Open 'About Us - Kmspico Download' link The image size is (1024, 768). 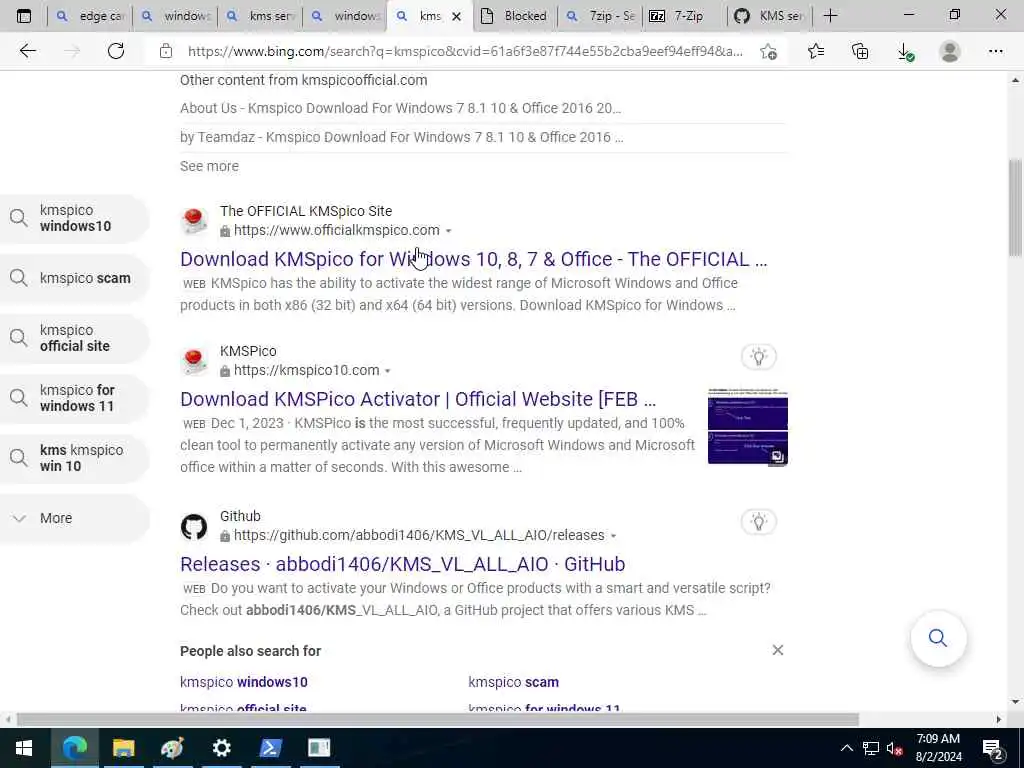[x=400, y=108]
